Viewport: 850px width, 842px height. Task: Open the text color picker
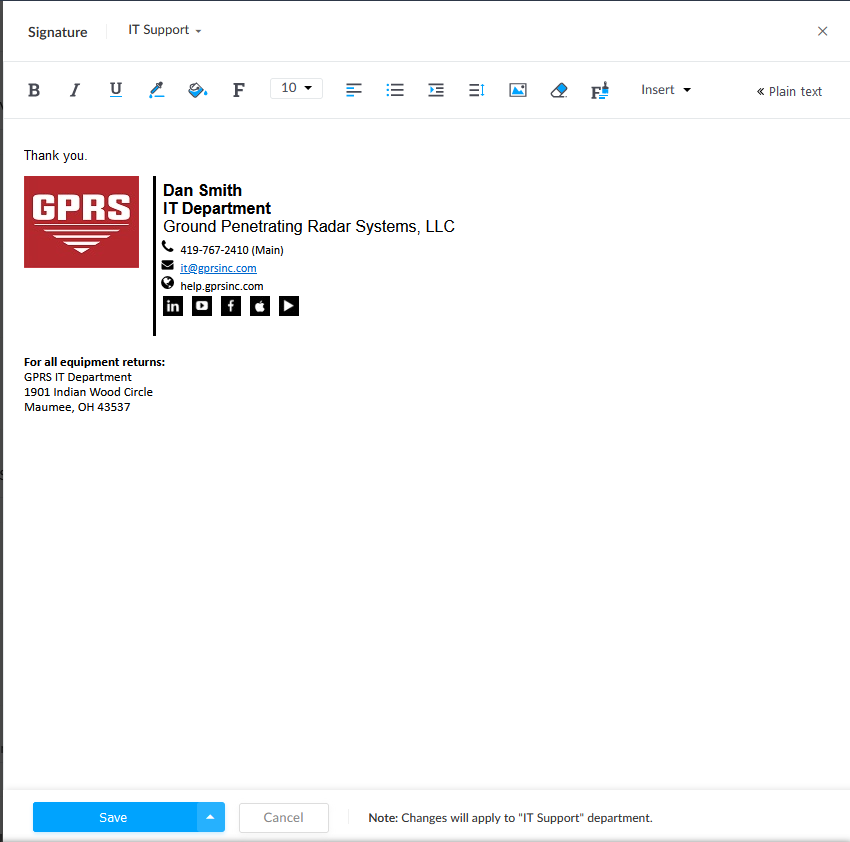[156, 90]
